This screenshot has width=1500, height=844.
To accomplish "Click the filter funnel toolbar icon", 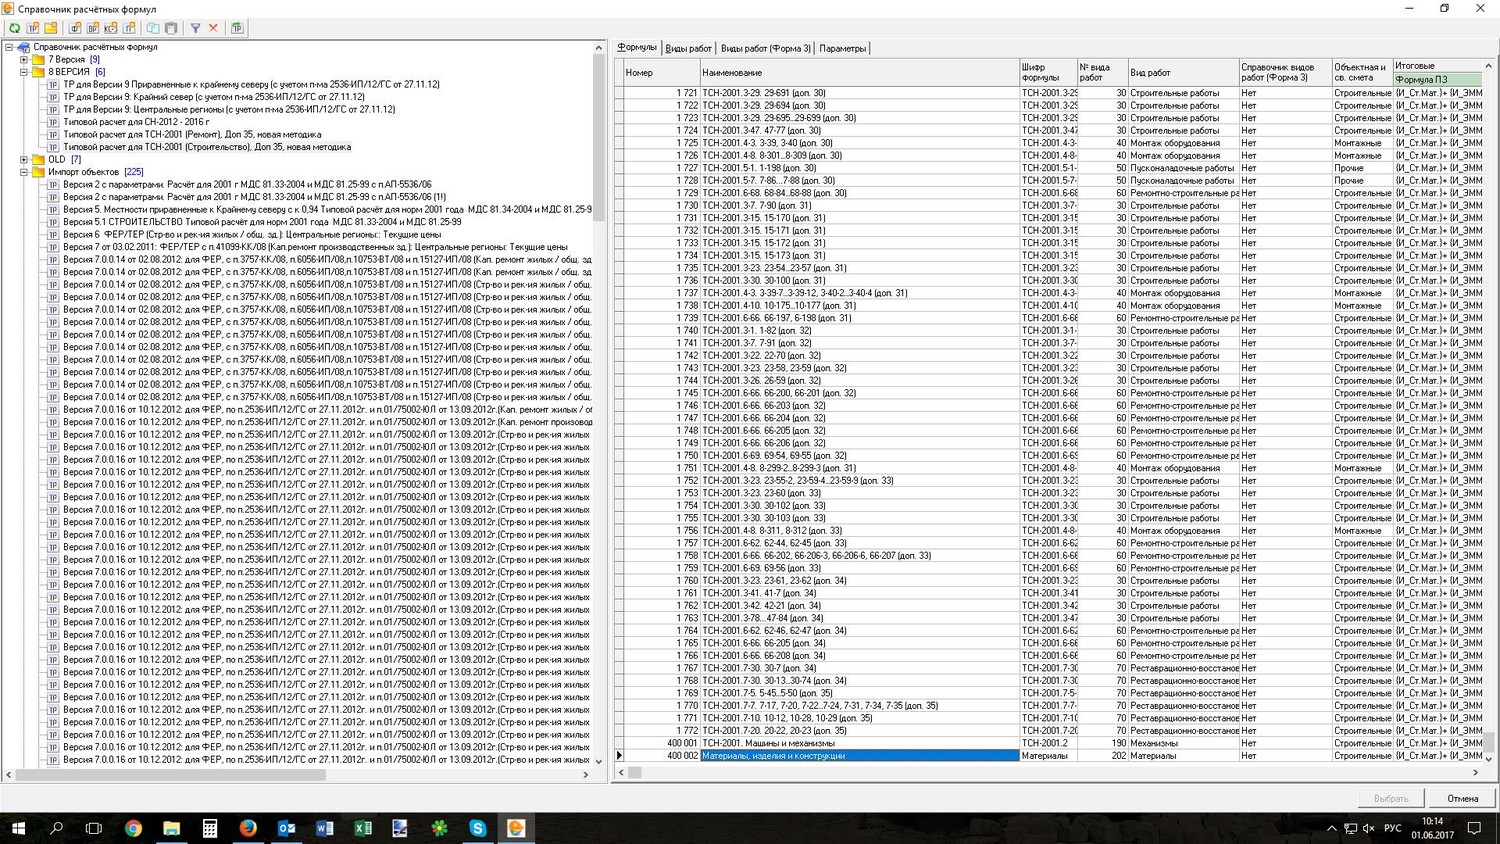I will (195, 28).
